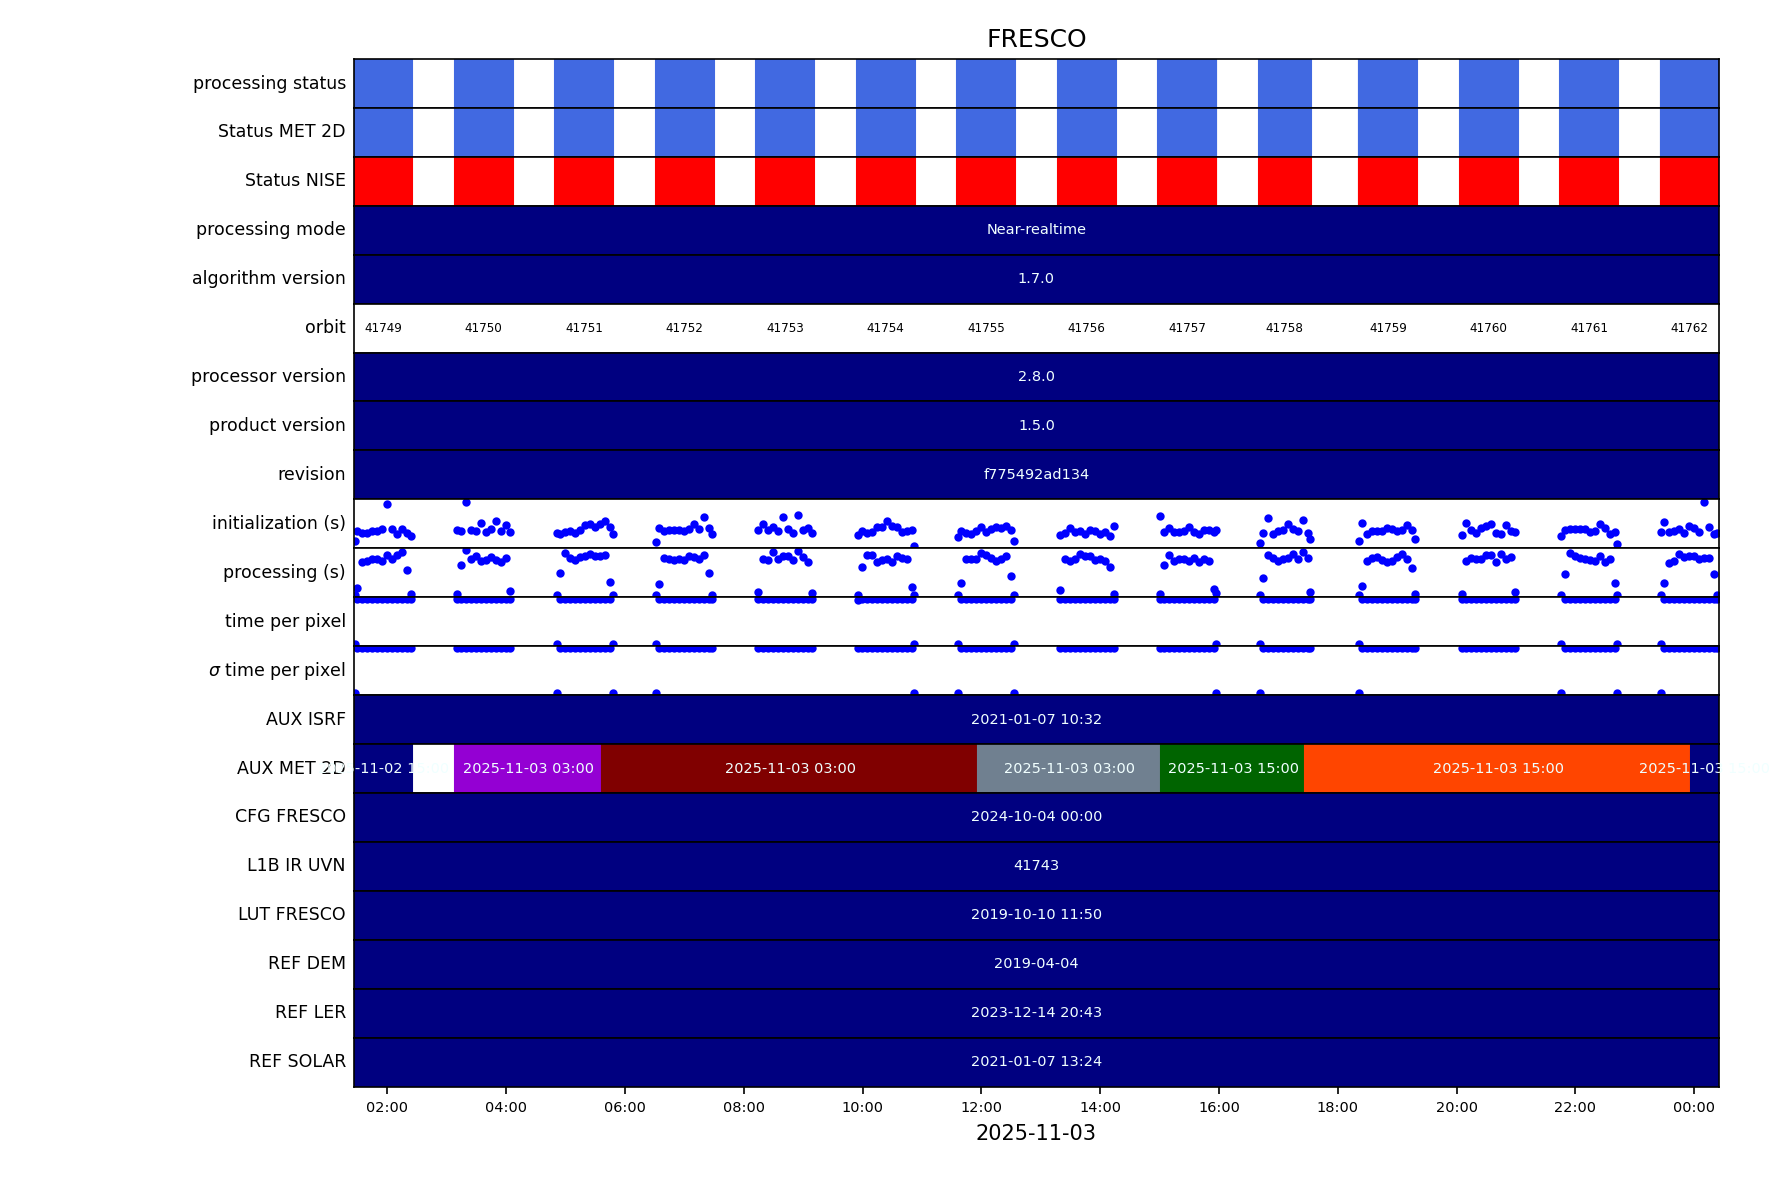The image size is (1771, 1181).
Task: Click the 12:00 tick on time axis
Action: coord(981,1107)
